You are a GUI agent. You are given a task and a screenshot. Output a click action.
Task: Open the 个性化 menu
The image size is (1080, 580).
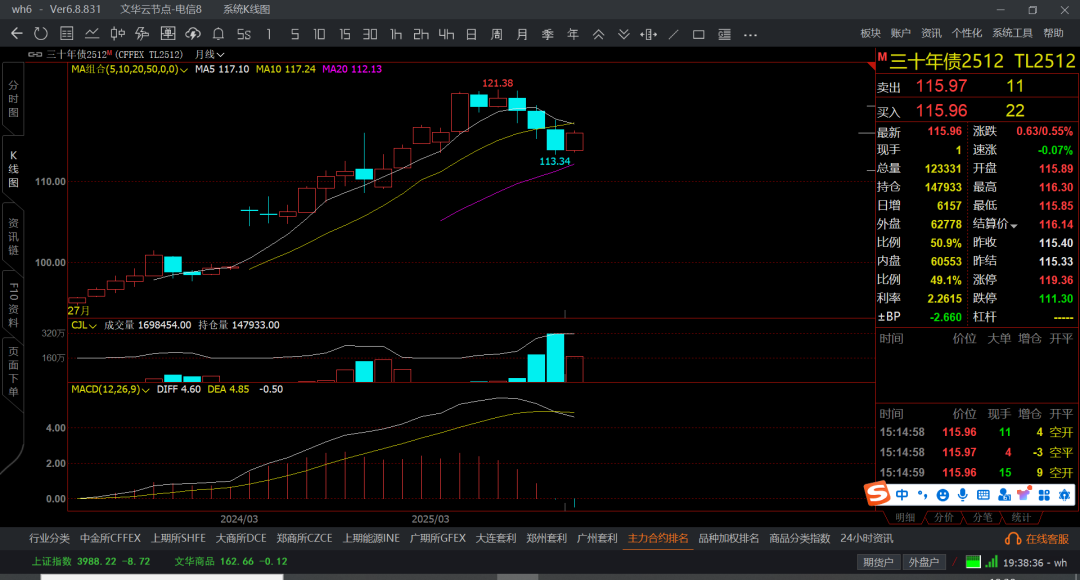click(967, 33)
